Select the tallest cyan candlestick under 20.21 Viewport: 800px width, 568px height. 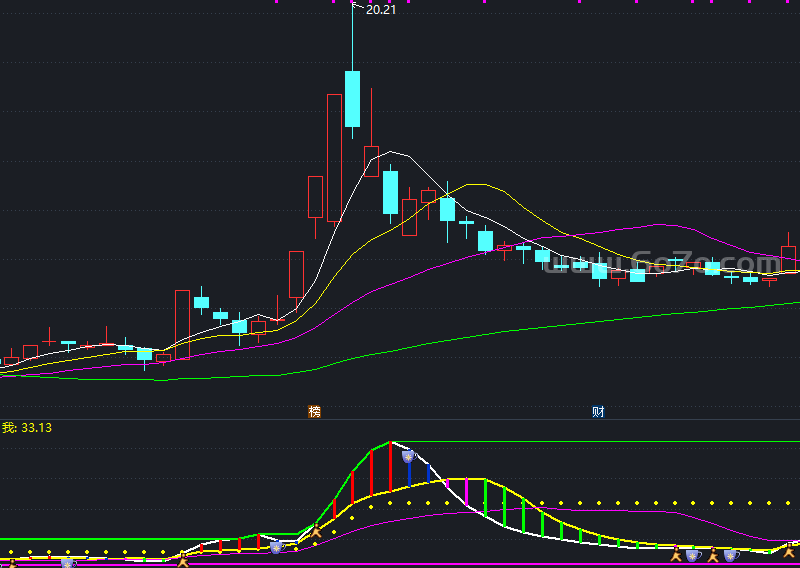pyautogui.click(x=352, y=98)
